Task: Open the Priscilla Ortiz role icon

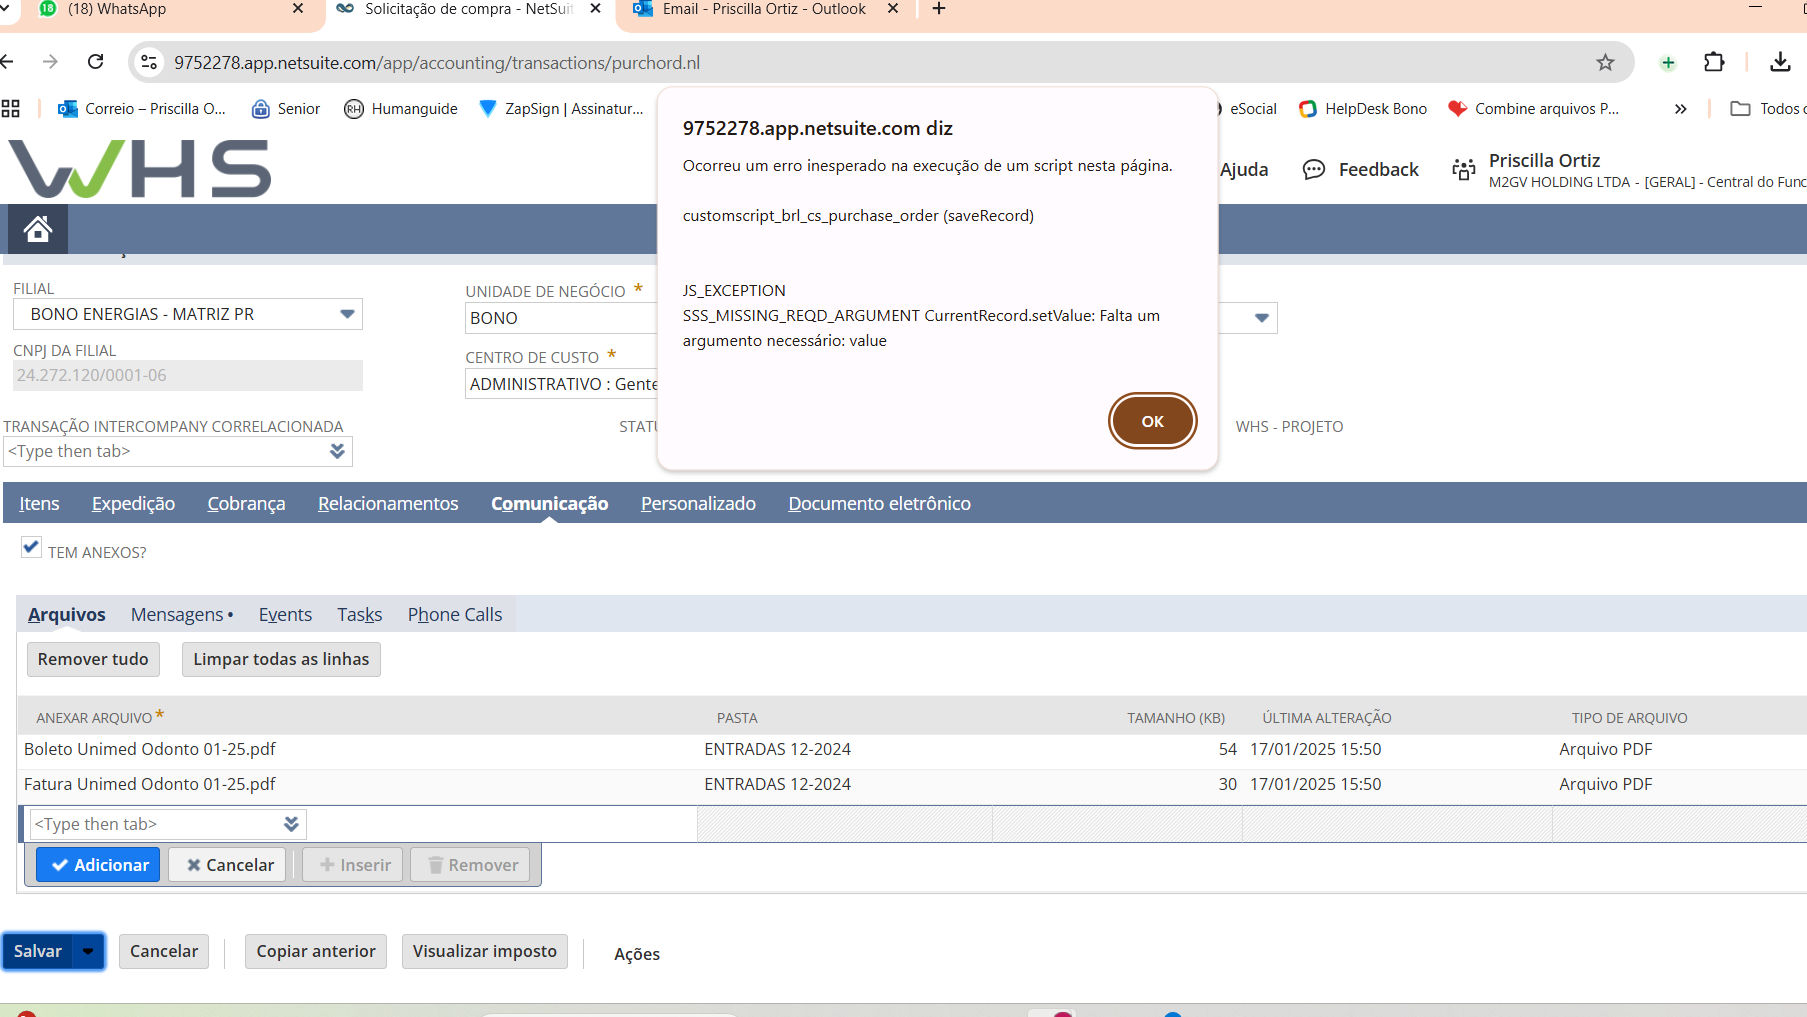Action: [x=1464, y=170]
